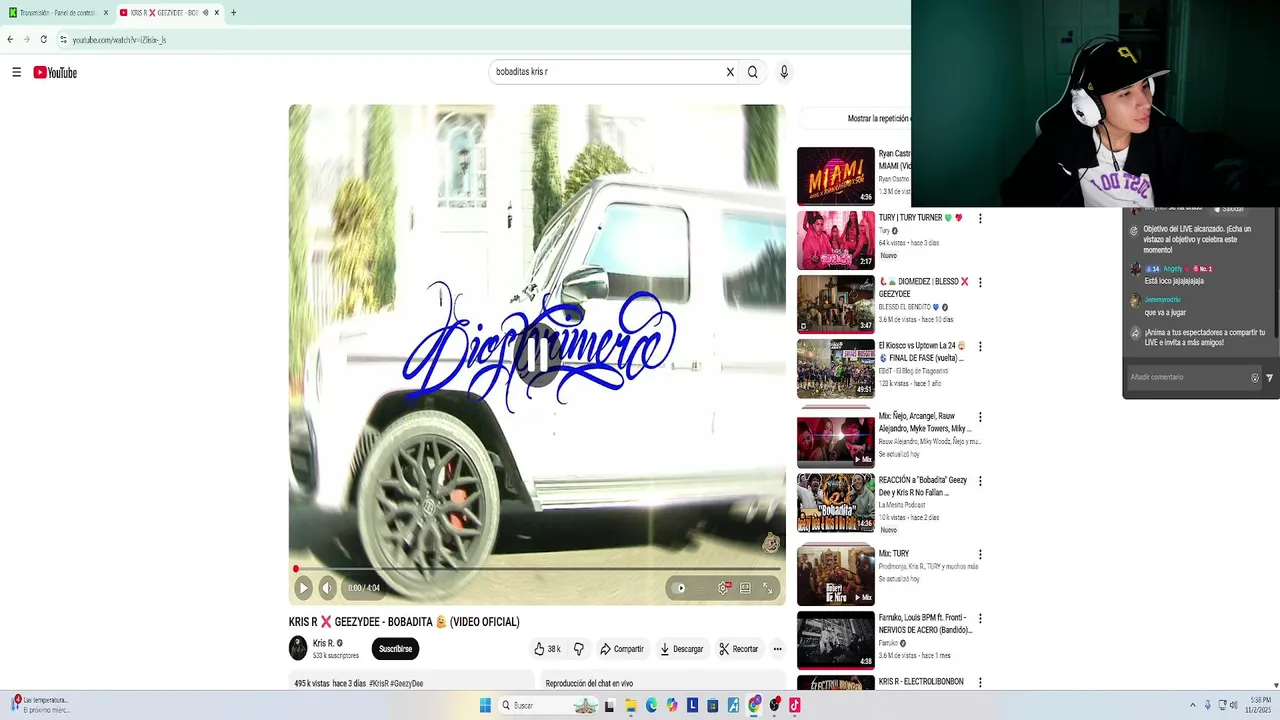This screenshot has height=720, width=1280.
Task: Mute the video using speaker icon
Action: click(326, 588)
